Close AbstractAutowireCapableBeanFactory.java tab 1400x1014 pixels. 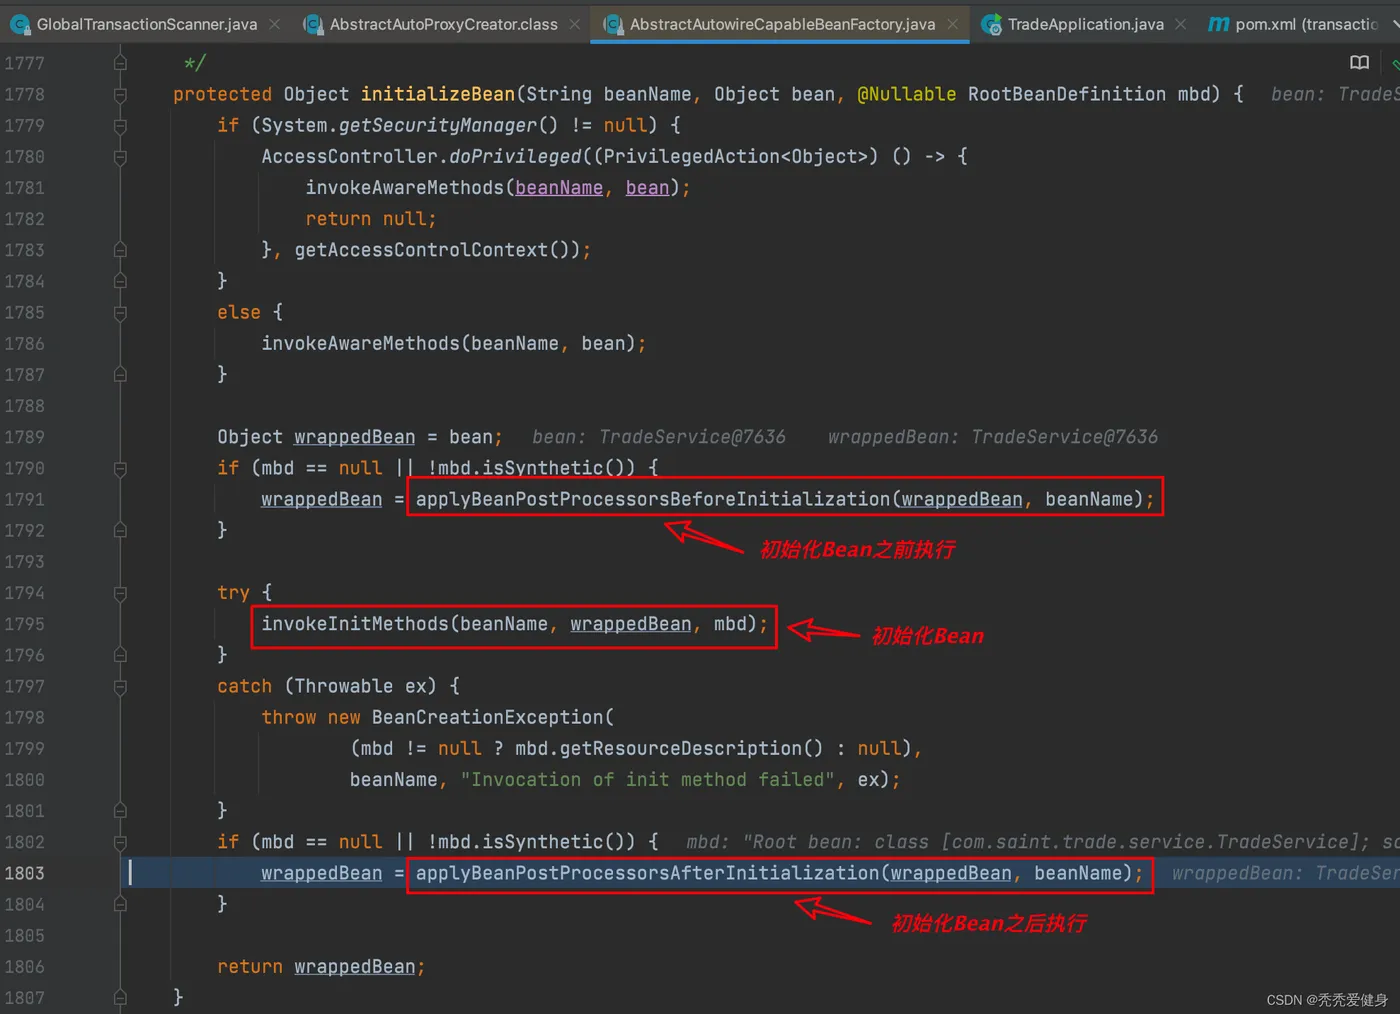953,24
